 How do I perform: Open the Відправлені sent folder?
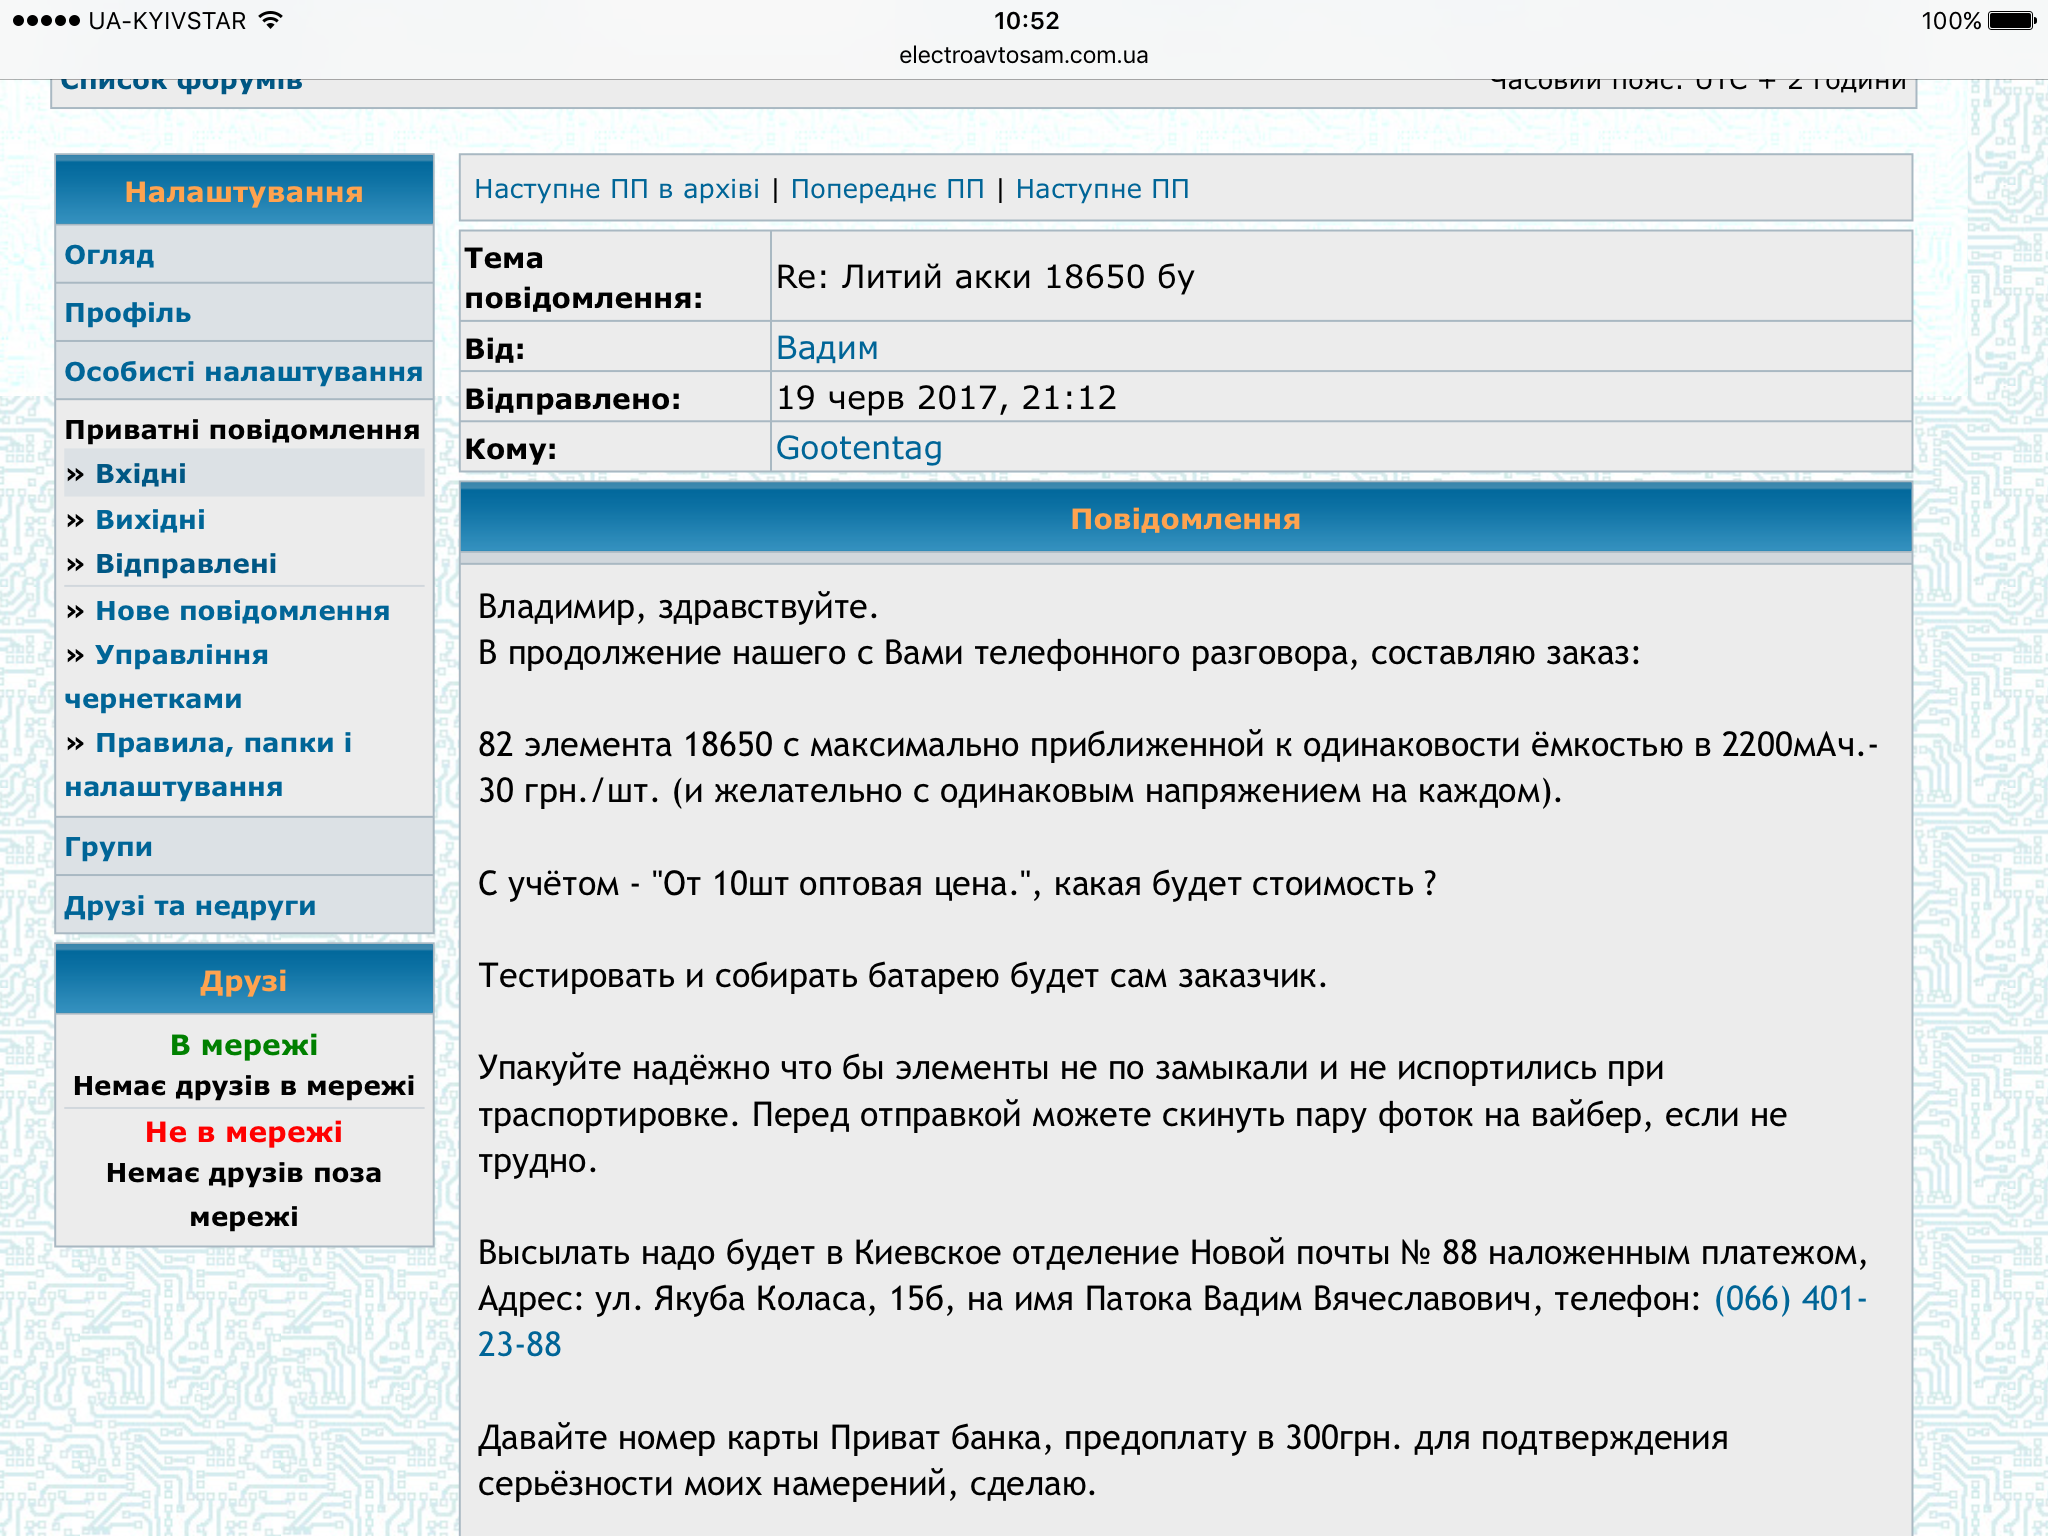click(x=186, y=564)
